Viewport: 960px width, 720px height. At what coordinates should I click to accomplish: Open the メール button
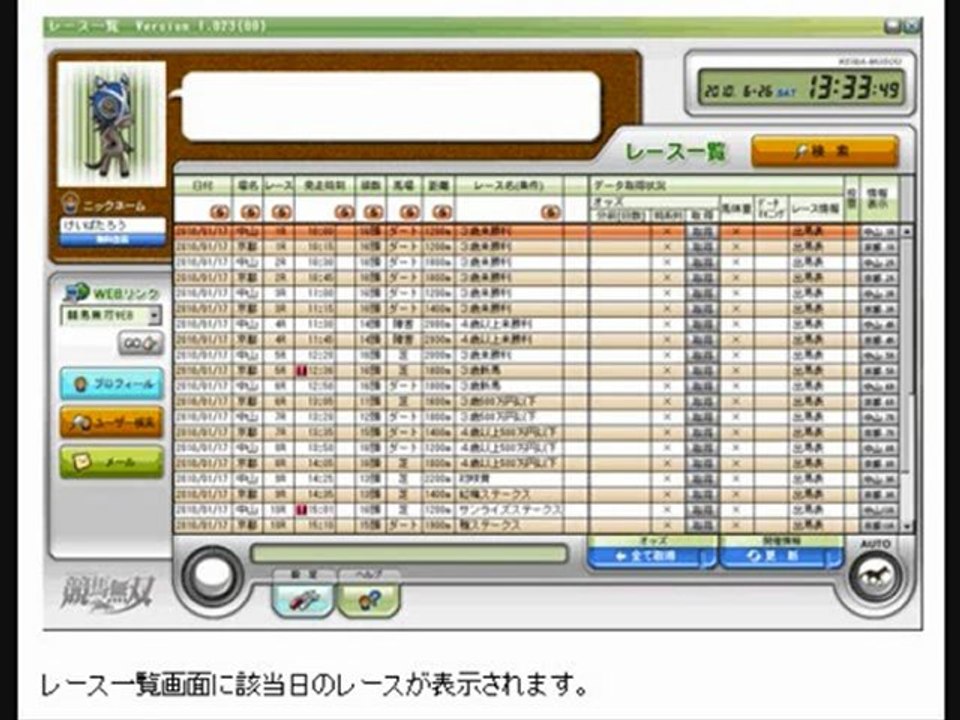pyautogui.click(x=112, y=462)
